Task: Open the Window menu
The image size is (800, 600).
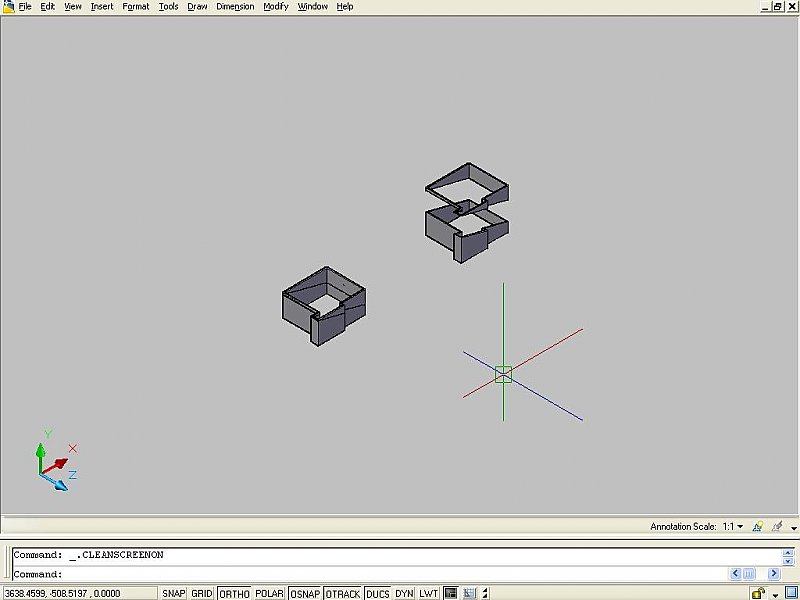Action: pyautogui.click(x=313, y=7)
